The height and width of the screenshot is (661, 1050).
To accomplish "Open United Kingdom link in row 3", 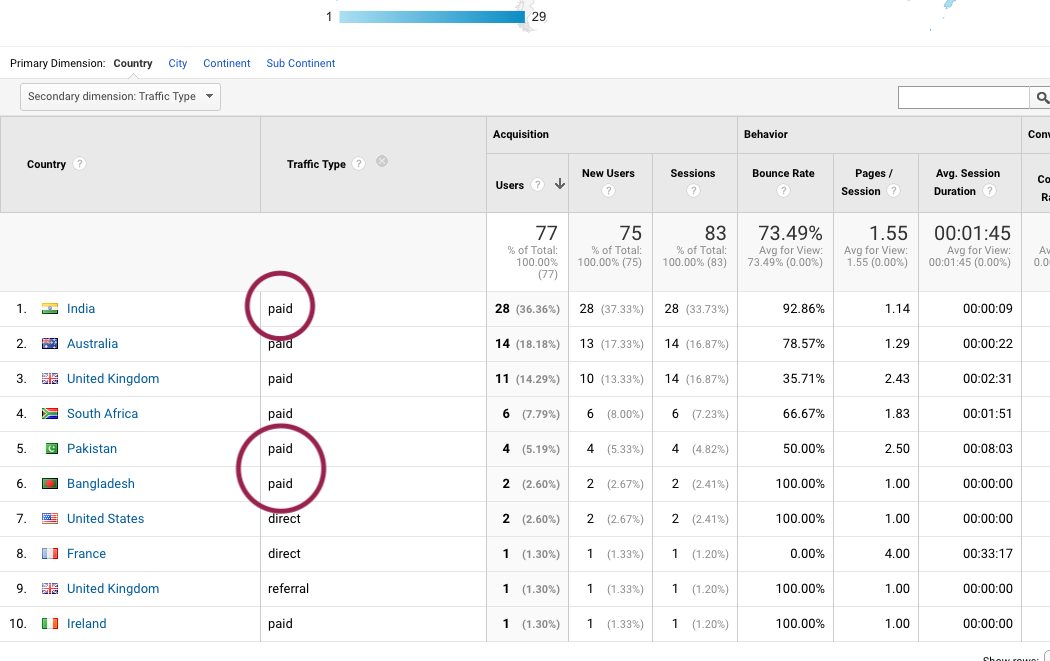I will click(x=113, y=378).
